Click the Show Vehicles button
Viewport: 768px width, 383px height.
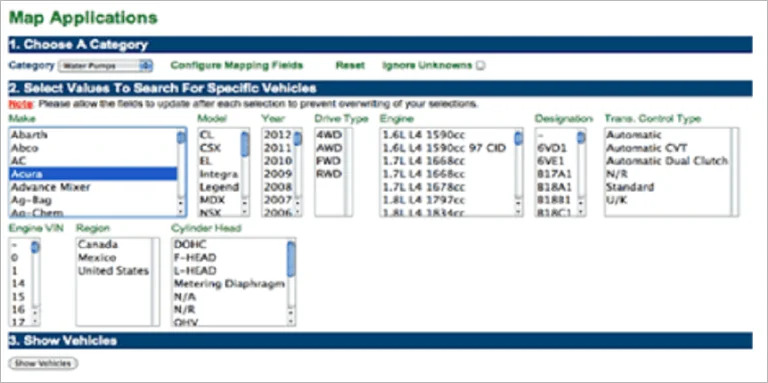(43, 363)
